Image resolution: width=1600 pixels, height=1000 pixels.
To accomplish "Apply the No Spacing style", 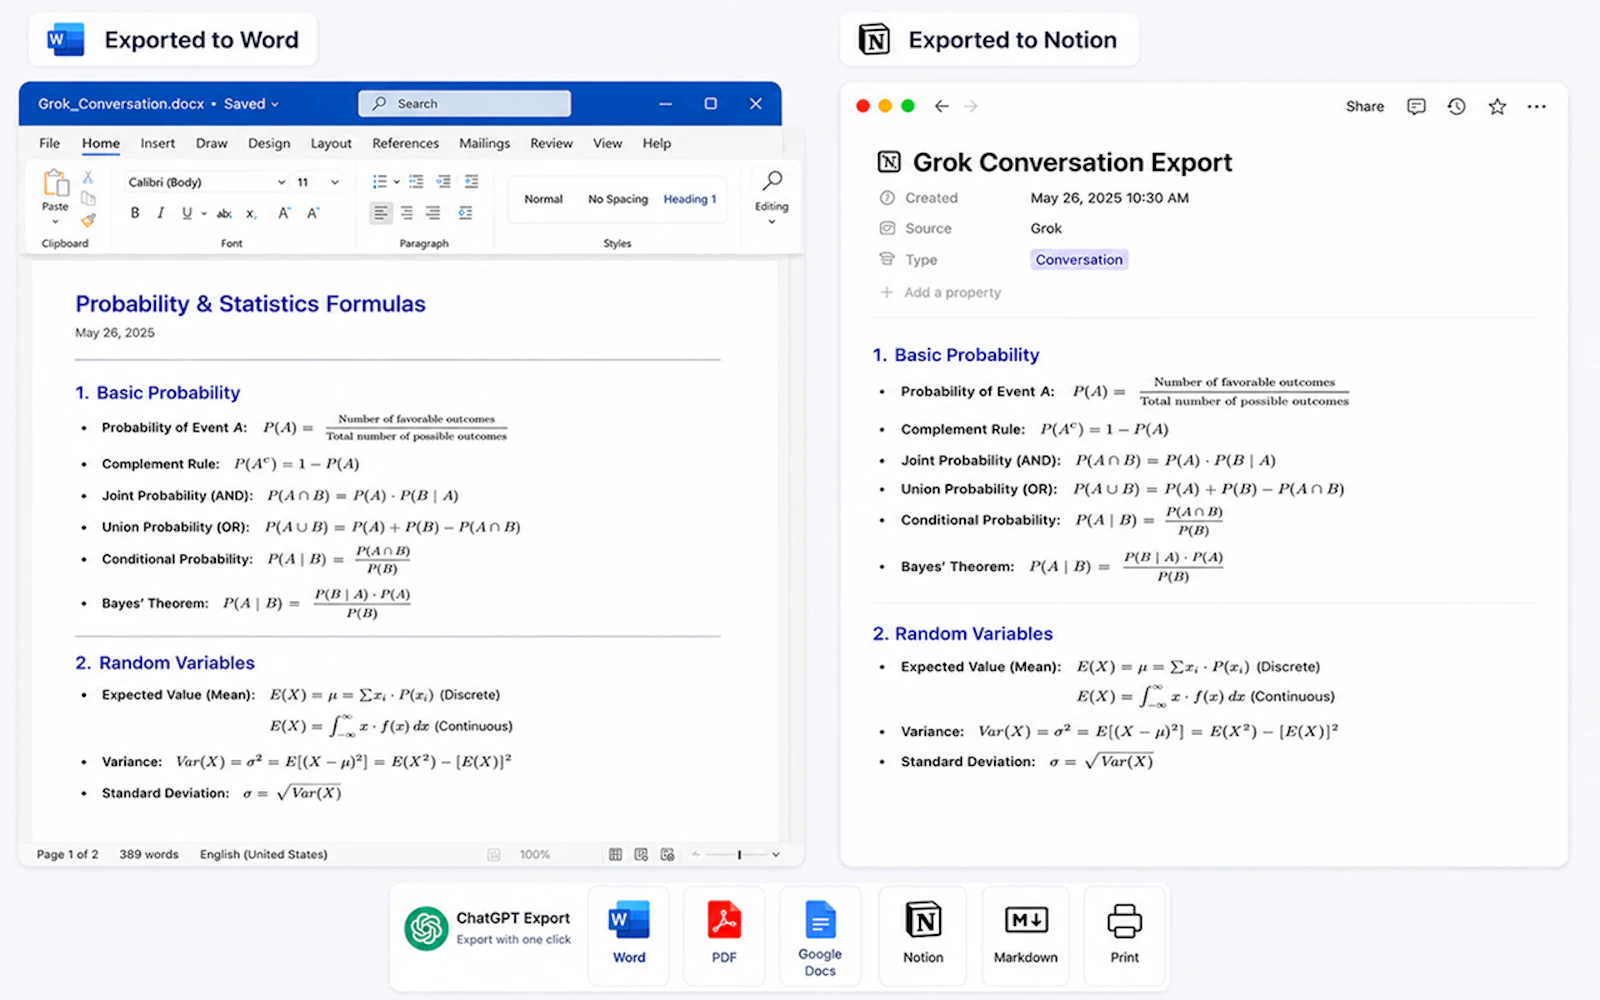I will pos(618,199).
